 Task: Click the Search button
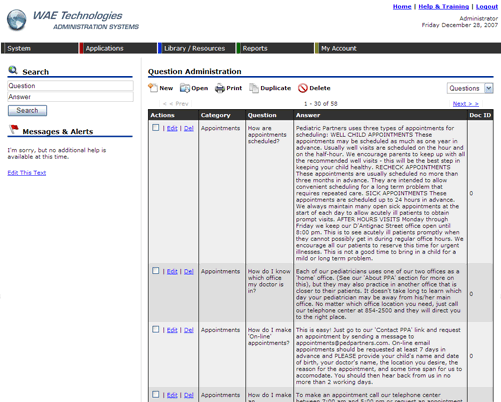pyautogui.click(x=27, y=110)
